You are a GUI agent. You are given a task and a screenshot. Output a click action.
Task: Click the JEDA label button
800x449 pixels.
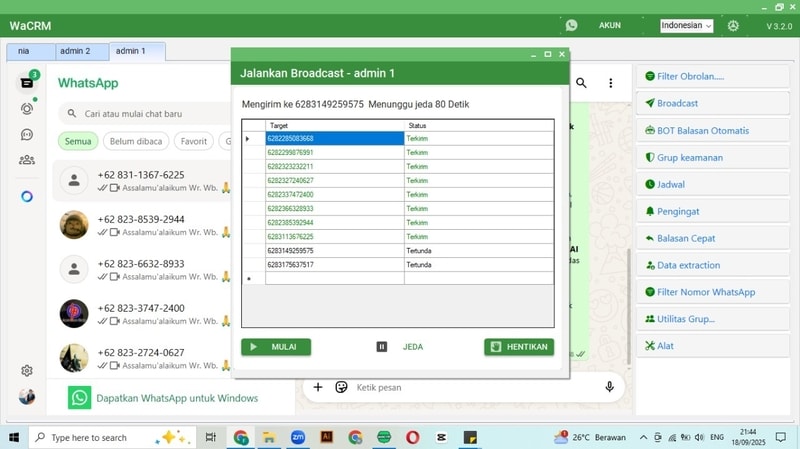click(413, 347)
